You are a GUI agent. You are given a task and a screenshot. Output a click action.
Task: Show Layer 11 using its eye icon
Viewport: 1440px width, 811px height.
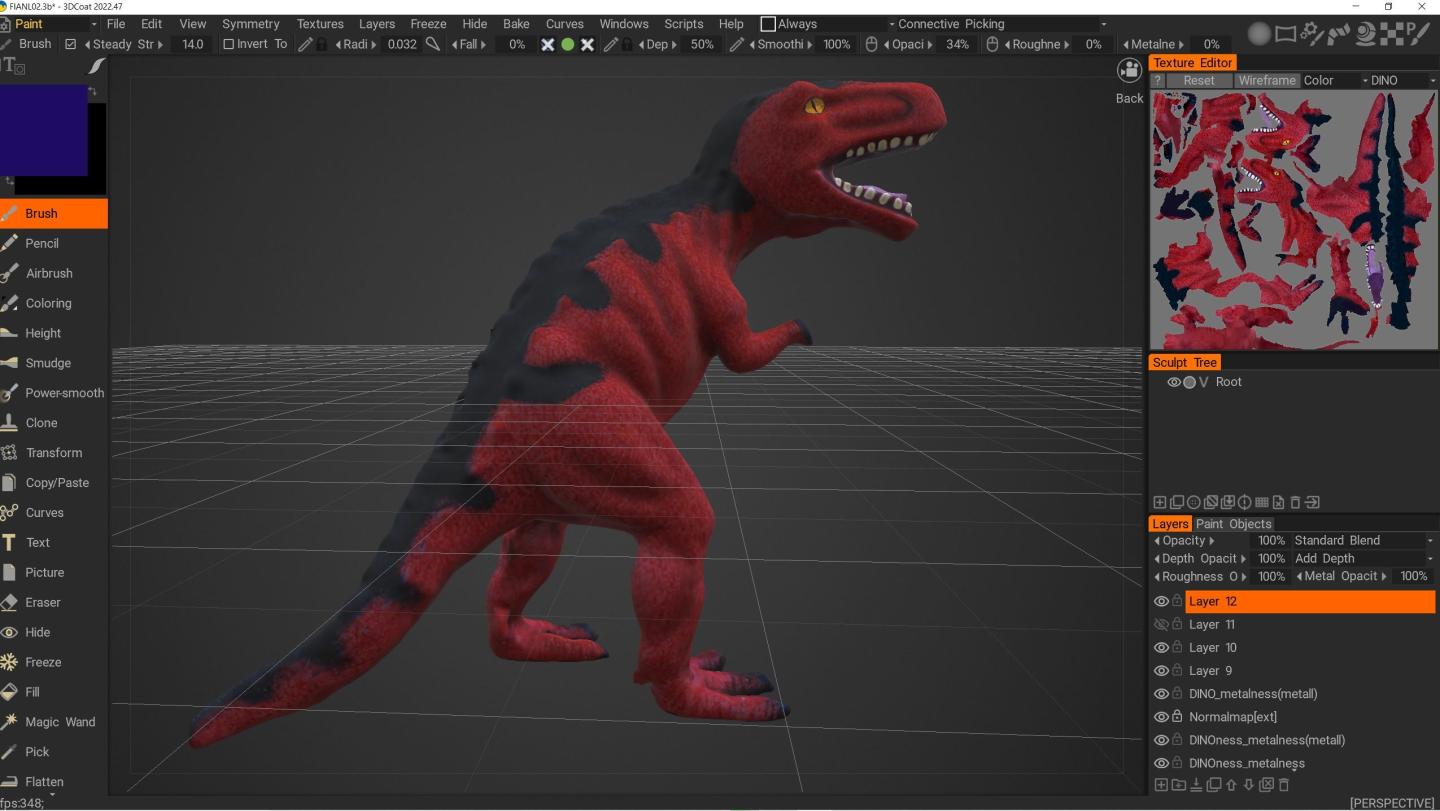click(1161, 625)
